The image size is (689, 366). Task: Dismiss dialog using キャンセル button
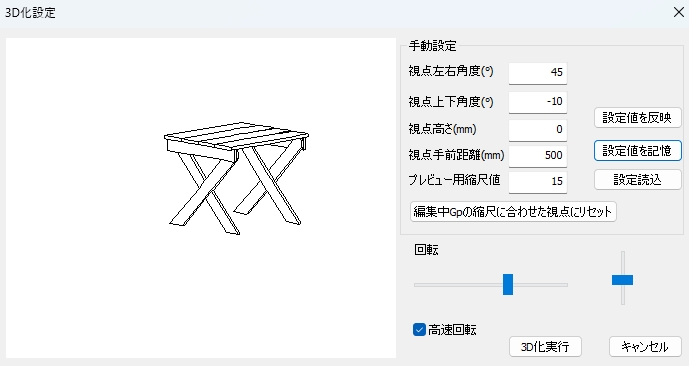pyautogui.click(x=645, y=347)
